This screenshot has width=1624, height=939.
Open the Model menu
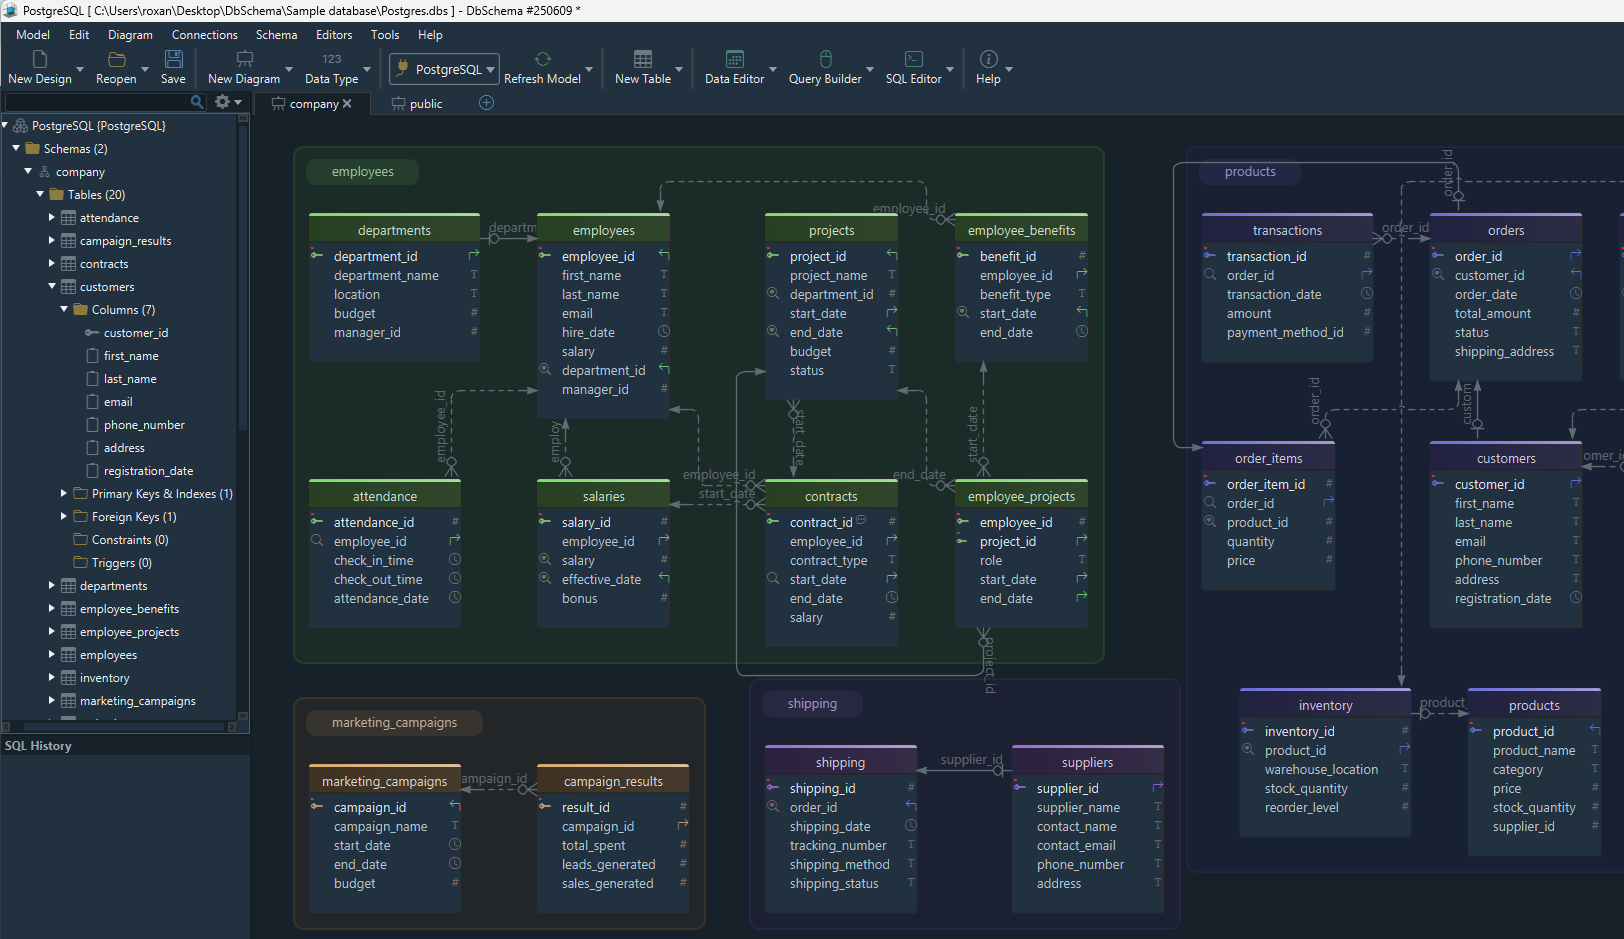pyautogui.click(x=33, y=35)
